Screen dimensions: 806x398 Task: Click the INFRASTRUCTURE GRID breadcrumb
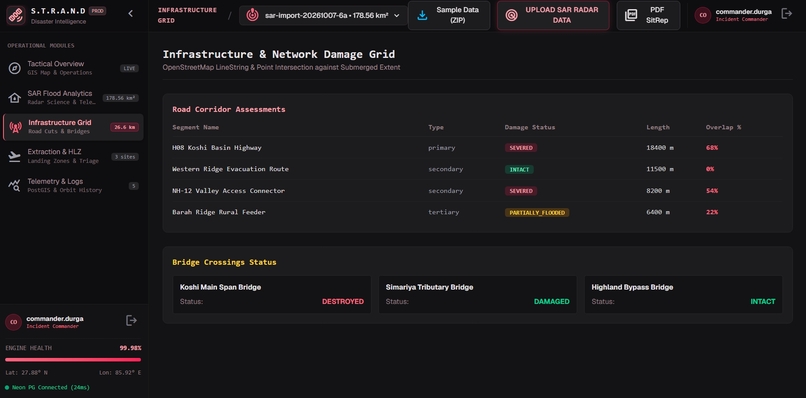187,15
